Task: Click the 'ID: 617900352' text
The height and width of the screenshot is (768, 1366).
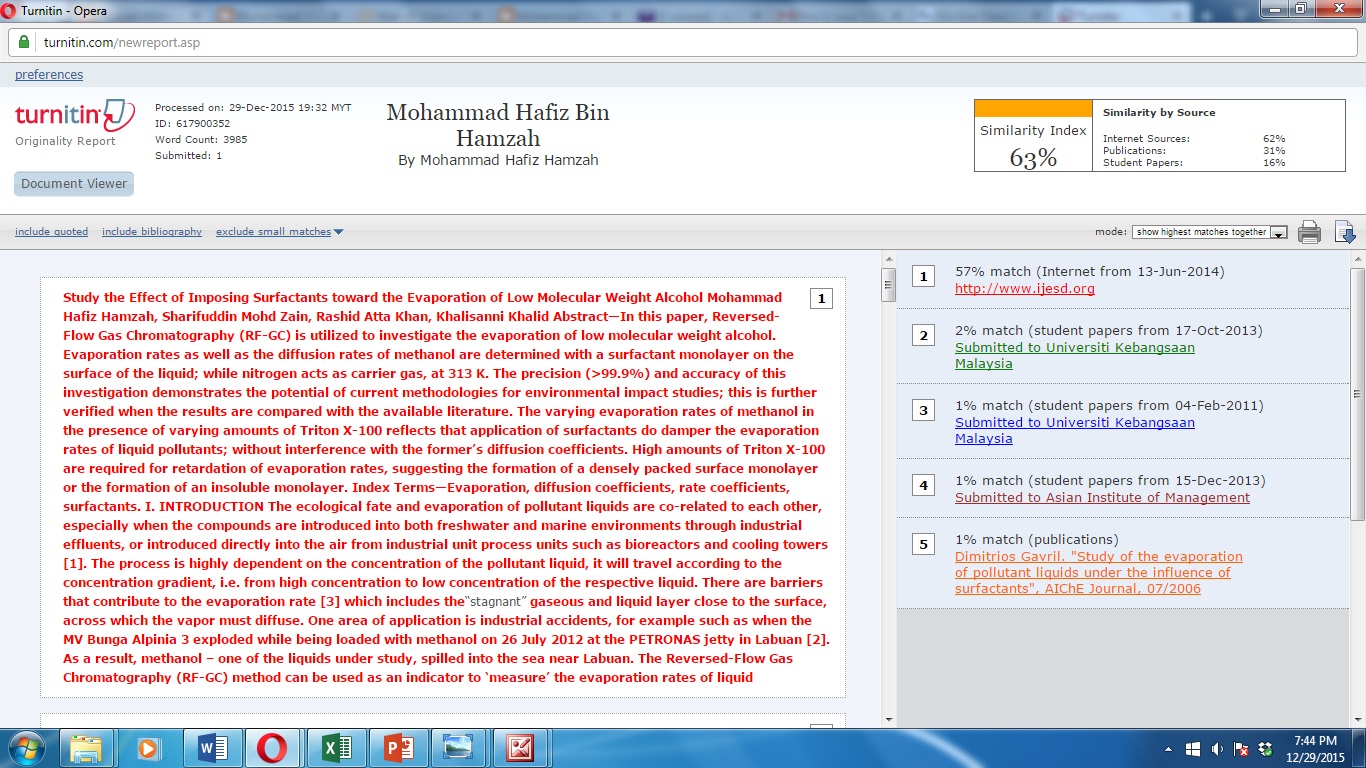Action: click(192, 124)
